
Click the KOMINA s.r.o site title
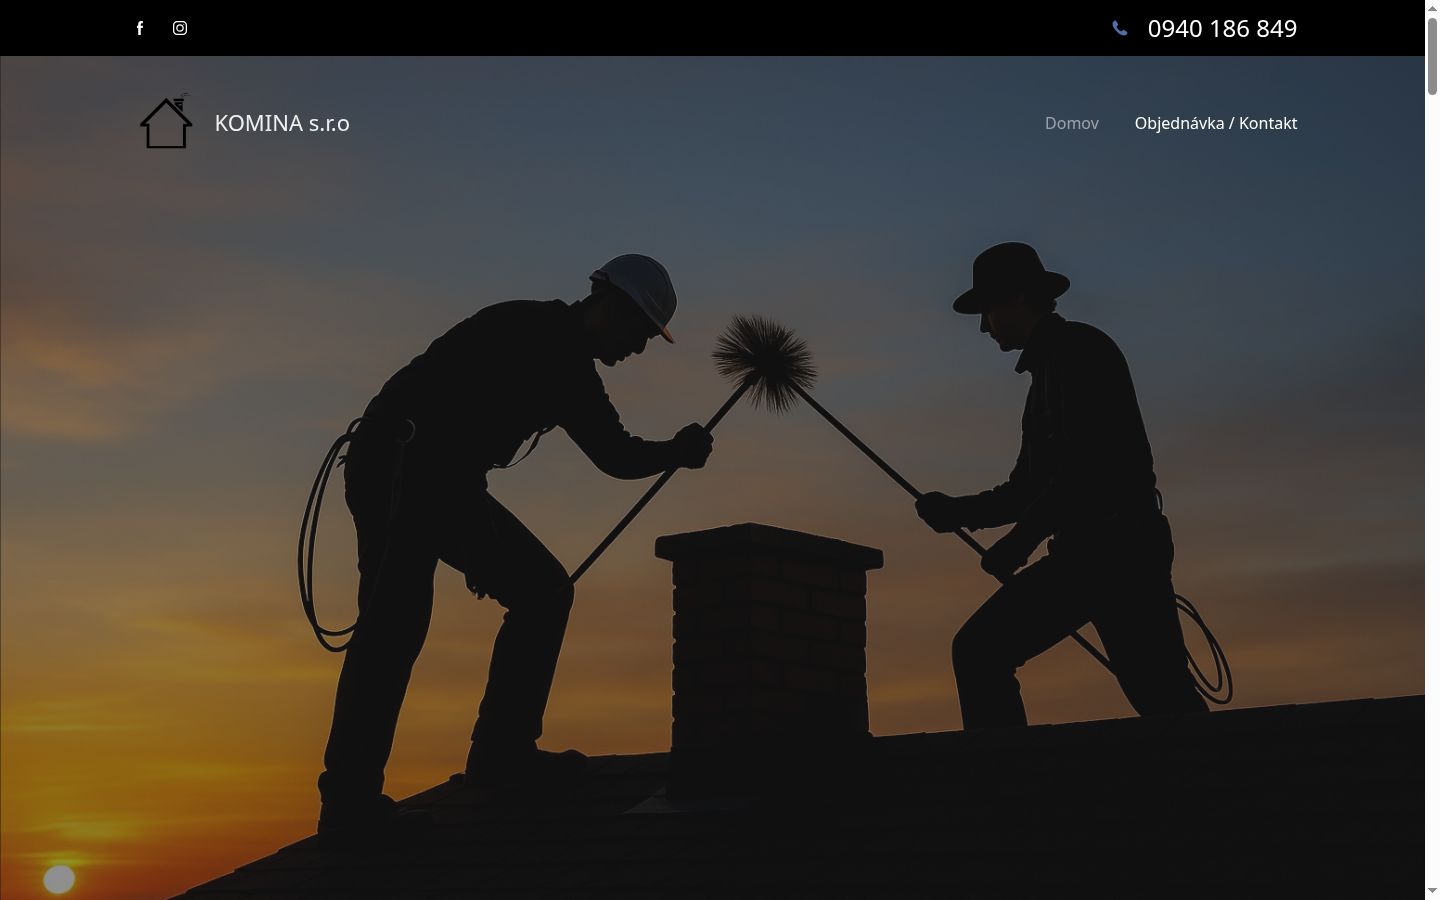282,123
